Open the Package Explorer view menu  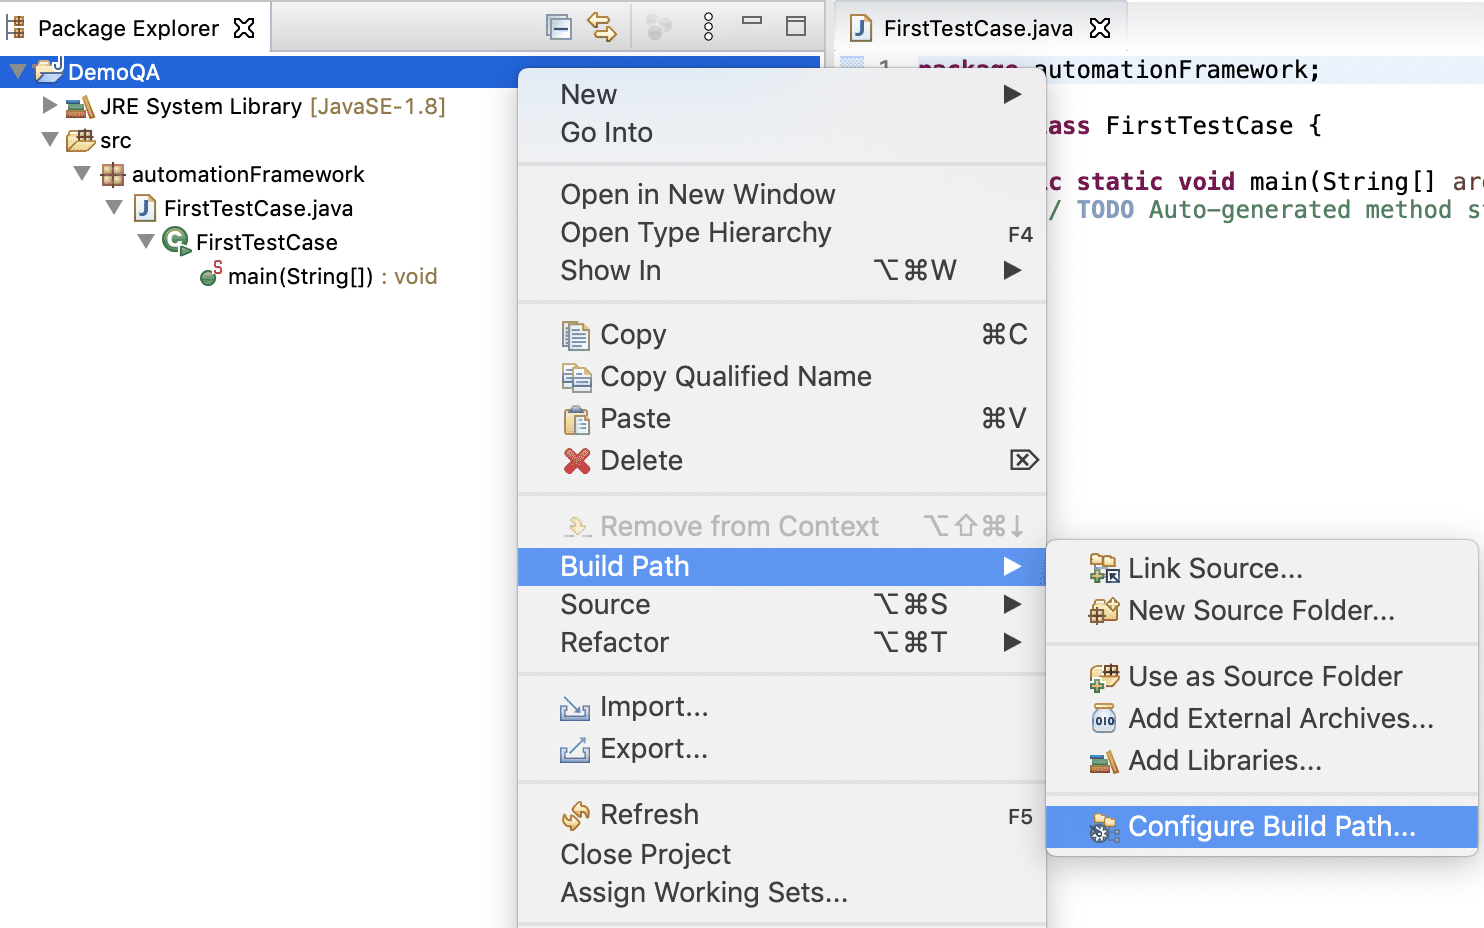(708, 27)
